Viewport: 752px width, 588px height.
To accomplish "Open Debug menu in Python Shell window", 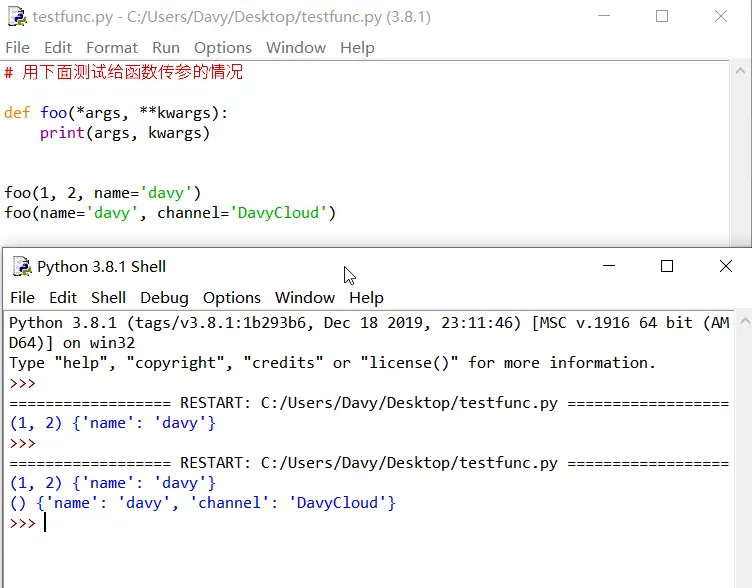I will click(164, 298).
